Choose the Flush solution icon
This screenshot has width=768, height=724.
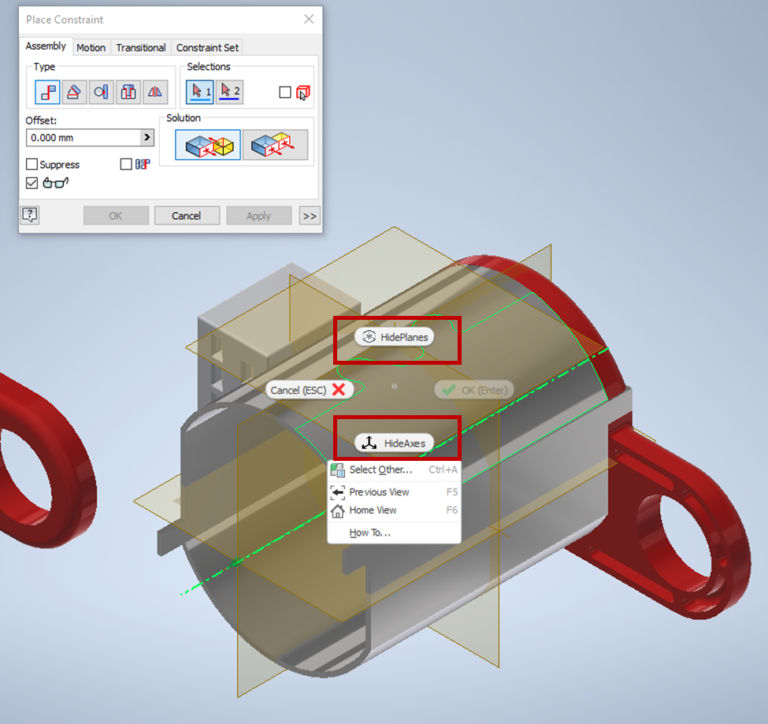coord(275,145)
